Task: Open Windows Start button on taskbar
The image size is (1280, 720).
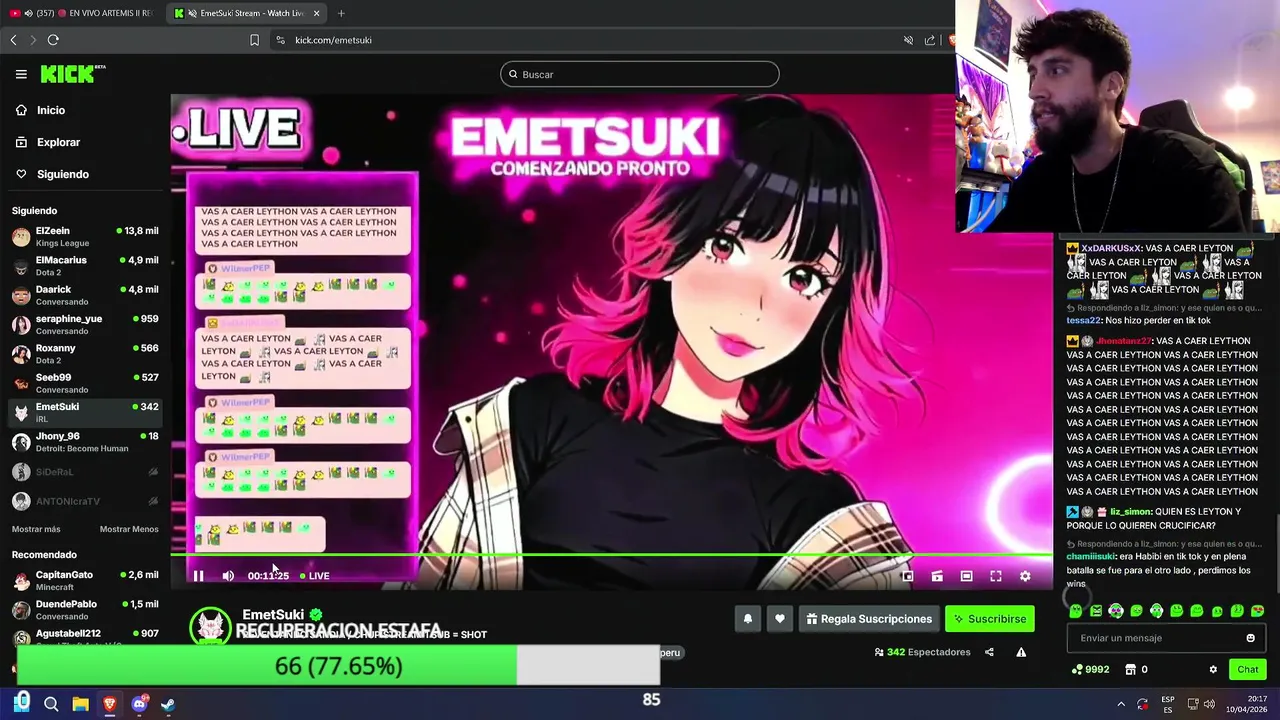Action: pyautogui.click(x=22, y=704)
